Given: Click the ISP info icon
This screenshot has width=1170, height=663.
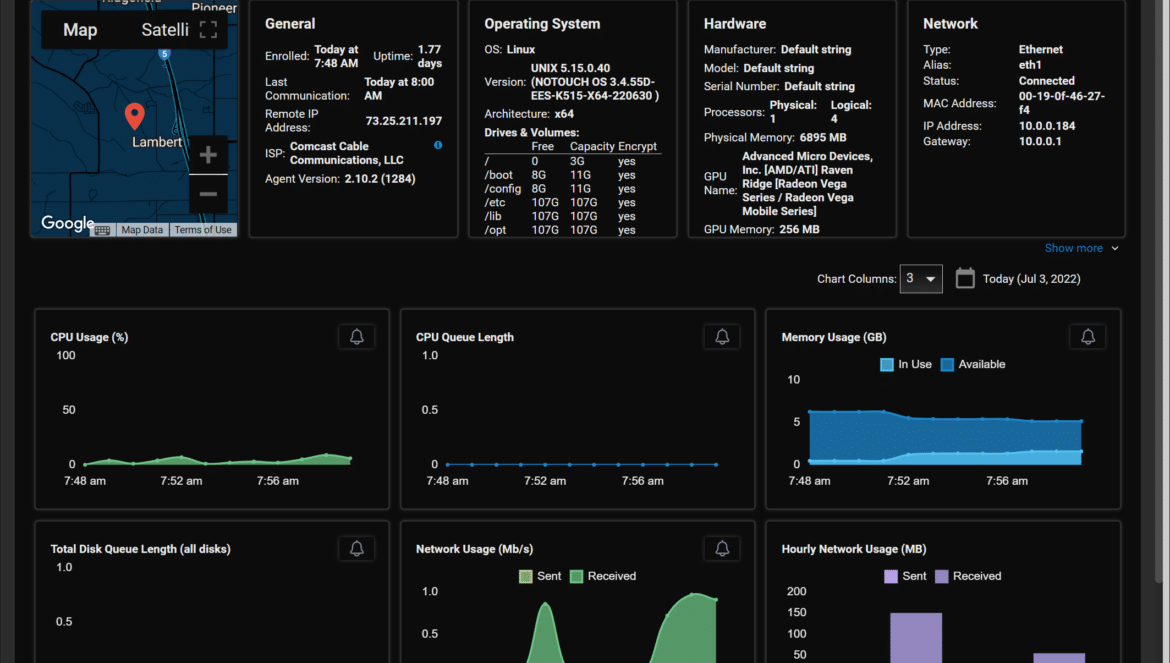Looking at the screenshot, I should [x=438, y=145].
